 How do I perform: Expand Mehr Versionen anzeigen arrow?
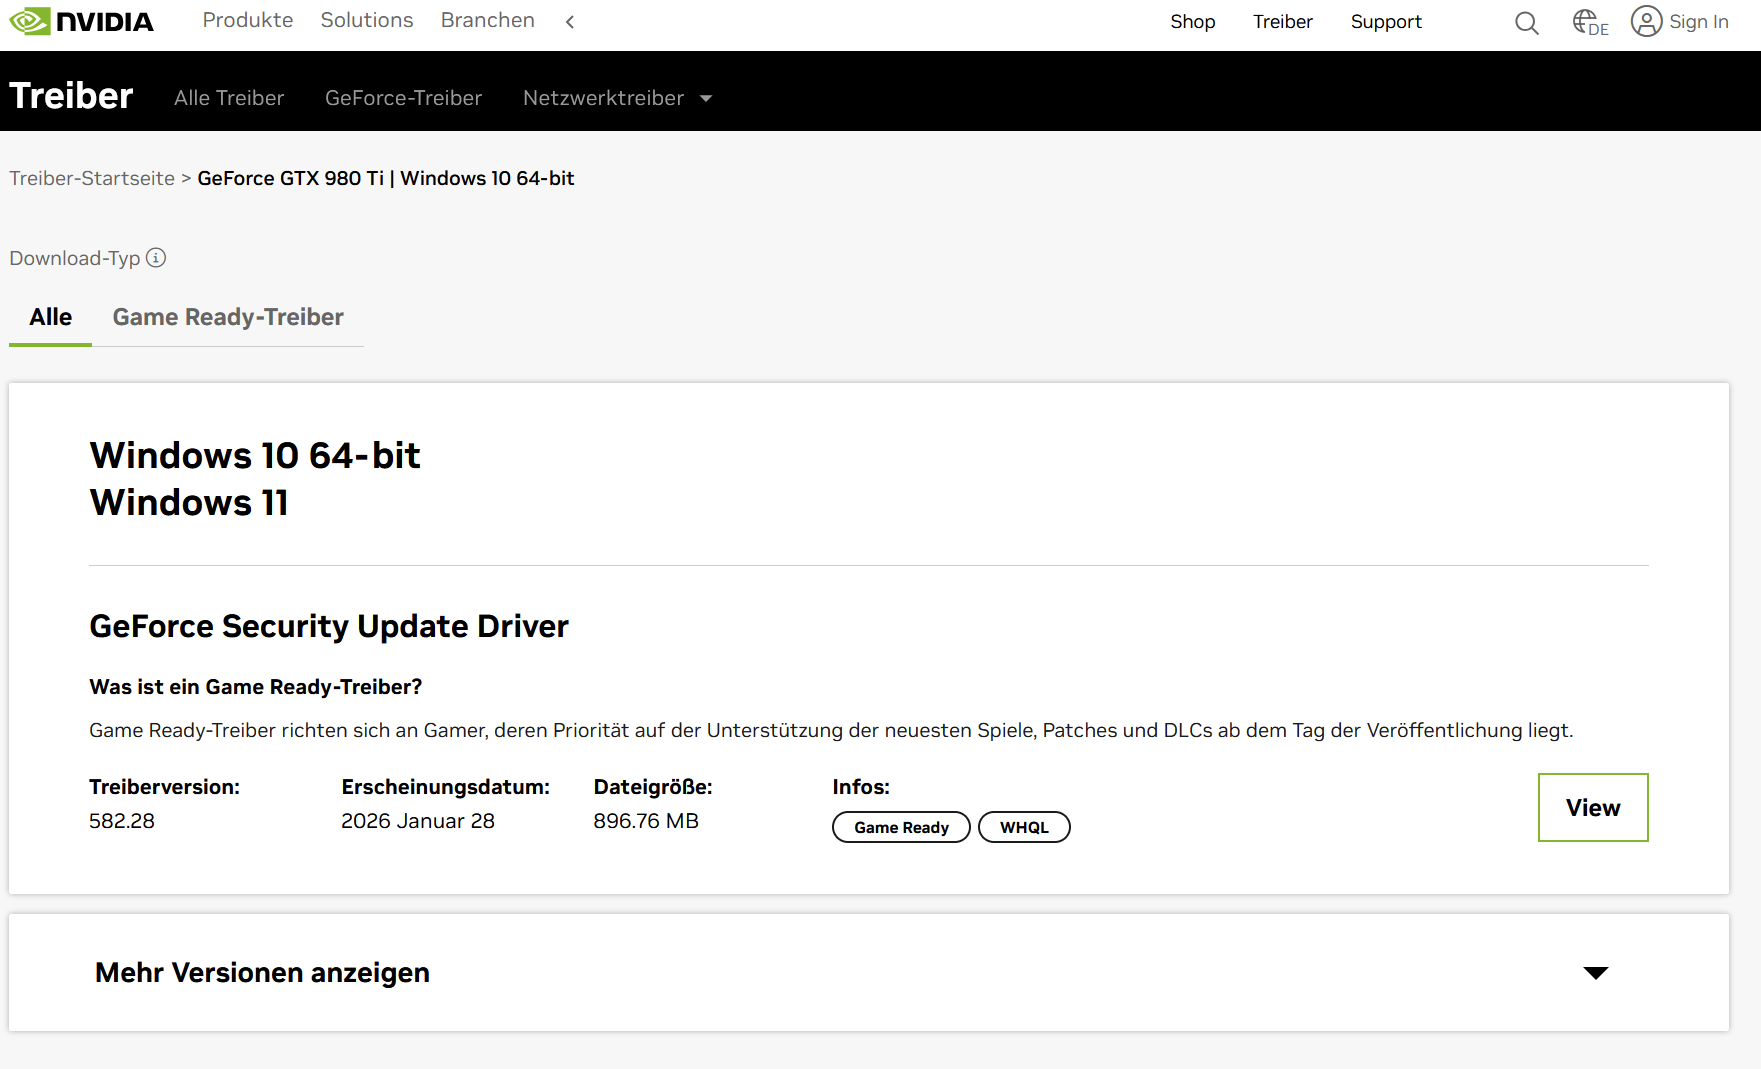tap(1596, 973)
